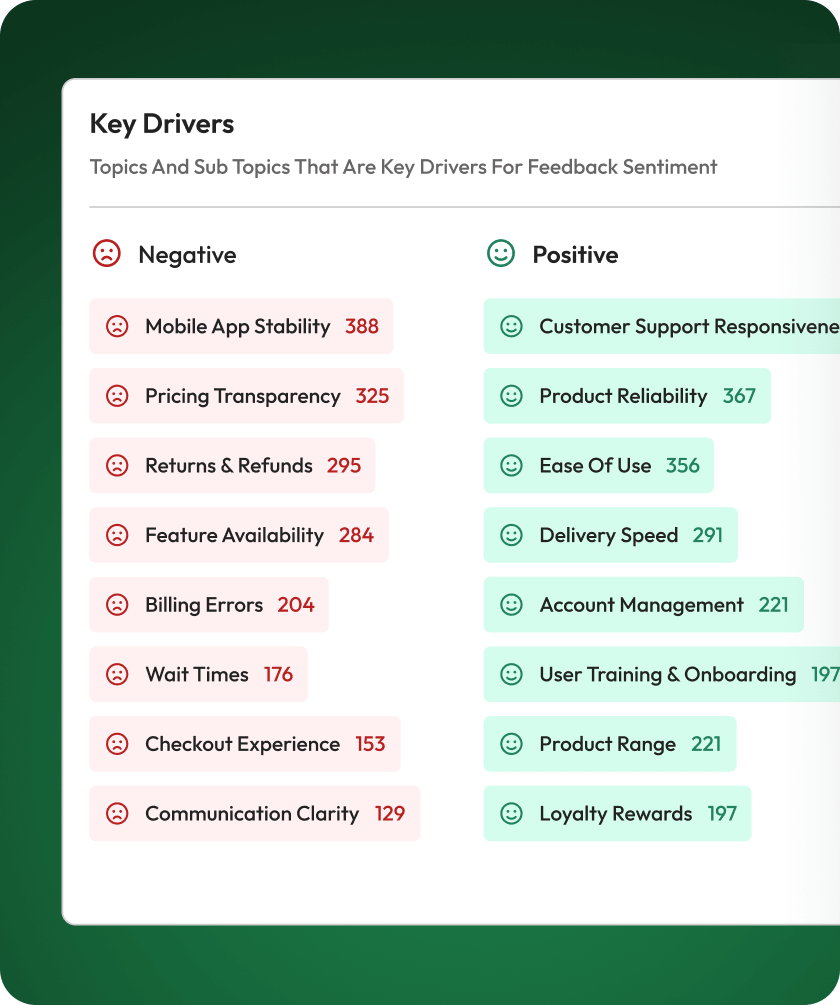Click the sad face icon beside Pricing Transparency
Screen dimensions: 840x1005
(117, 396)
